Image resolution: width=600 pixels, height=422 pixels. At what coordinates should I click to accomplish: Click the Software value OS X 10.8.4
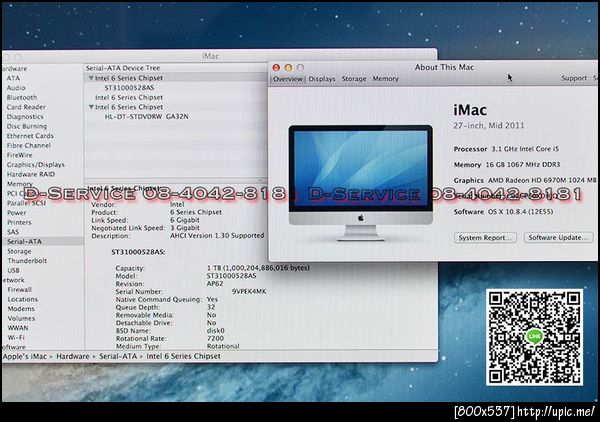pos(520,212)
